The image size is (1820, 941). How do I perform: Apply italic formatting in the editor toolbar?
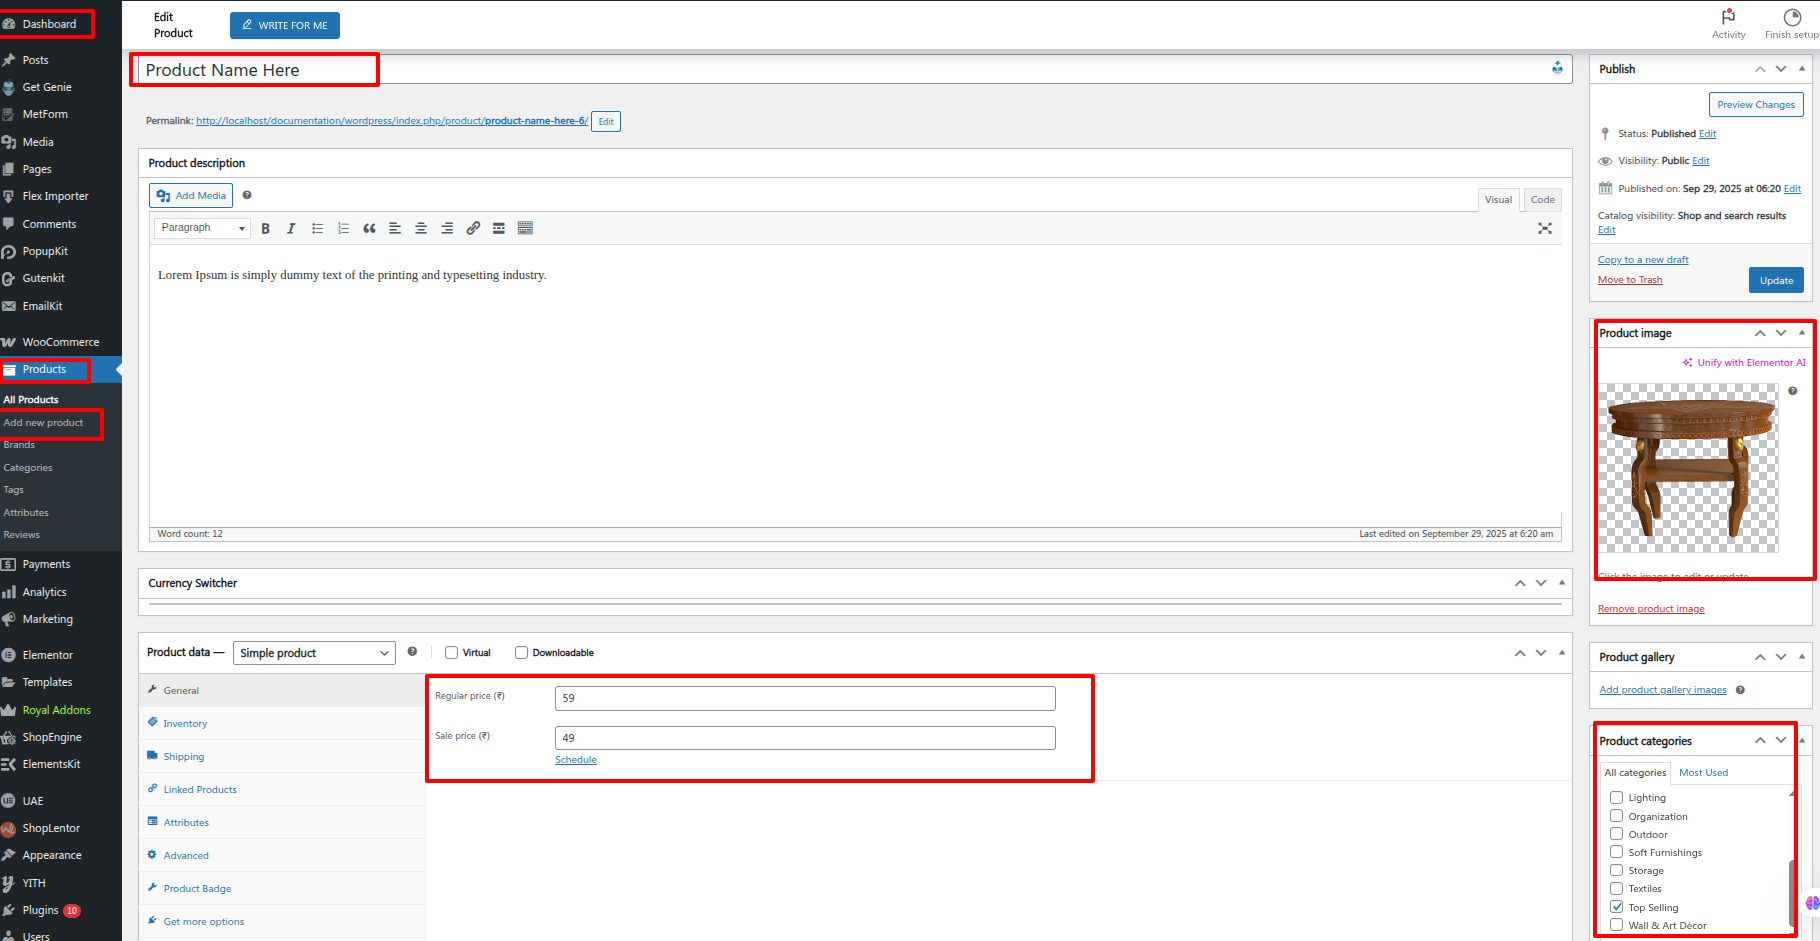pyautogui.click(x=291, y=229)
